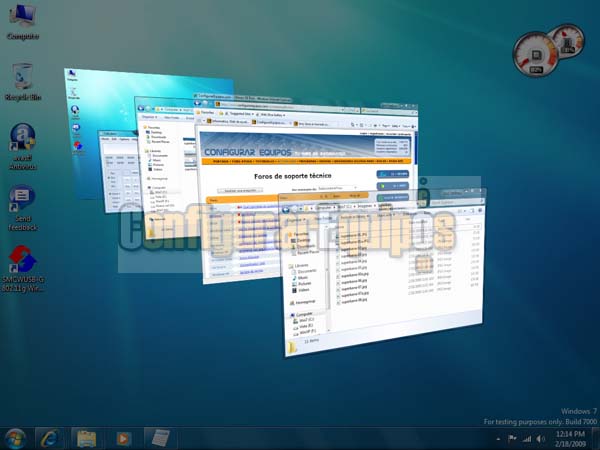Open the volume speaker tray icon
600x450 pixels.
[x=541, y=439]
